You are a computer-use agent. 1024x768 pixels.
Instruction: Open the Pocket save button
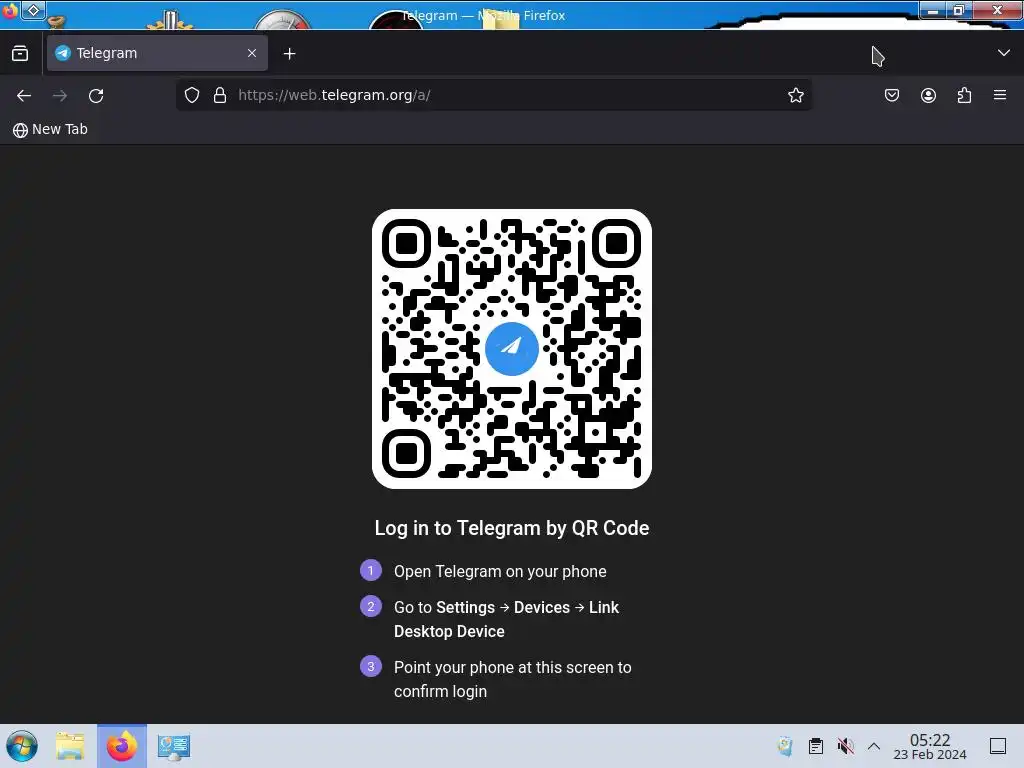(x=891, y=95)
